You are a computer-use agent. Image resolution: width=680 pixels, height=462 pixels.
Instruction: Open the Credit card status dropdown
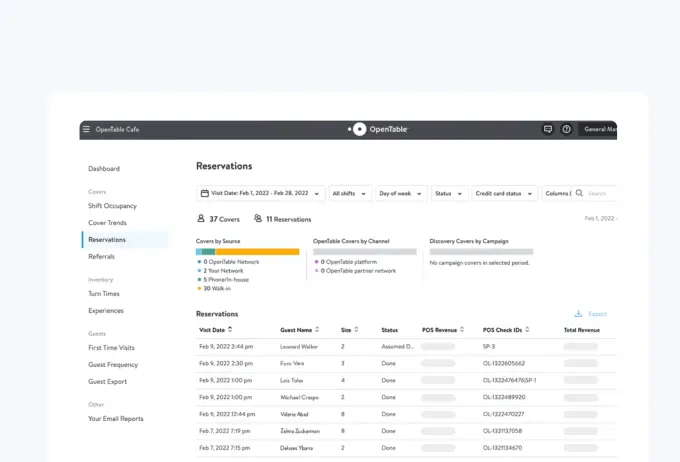click(504, 193)
